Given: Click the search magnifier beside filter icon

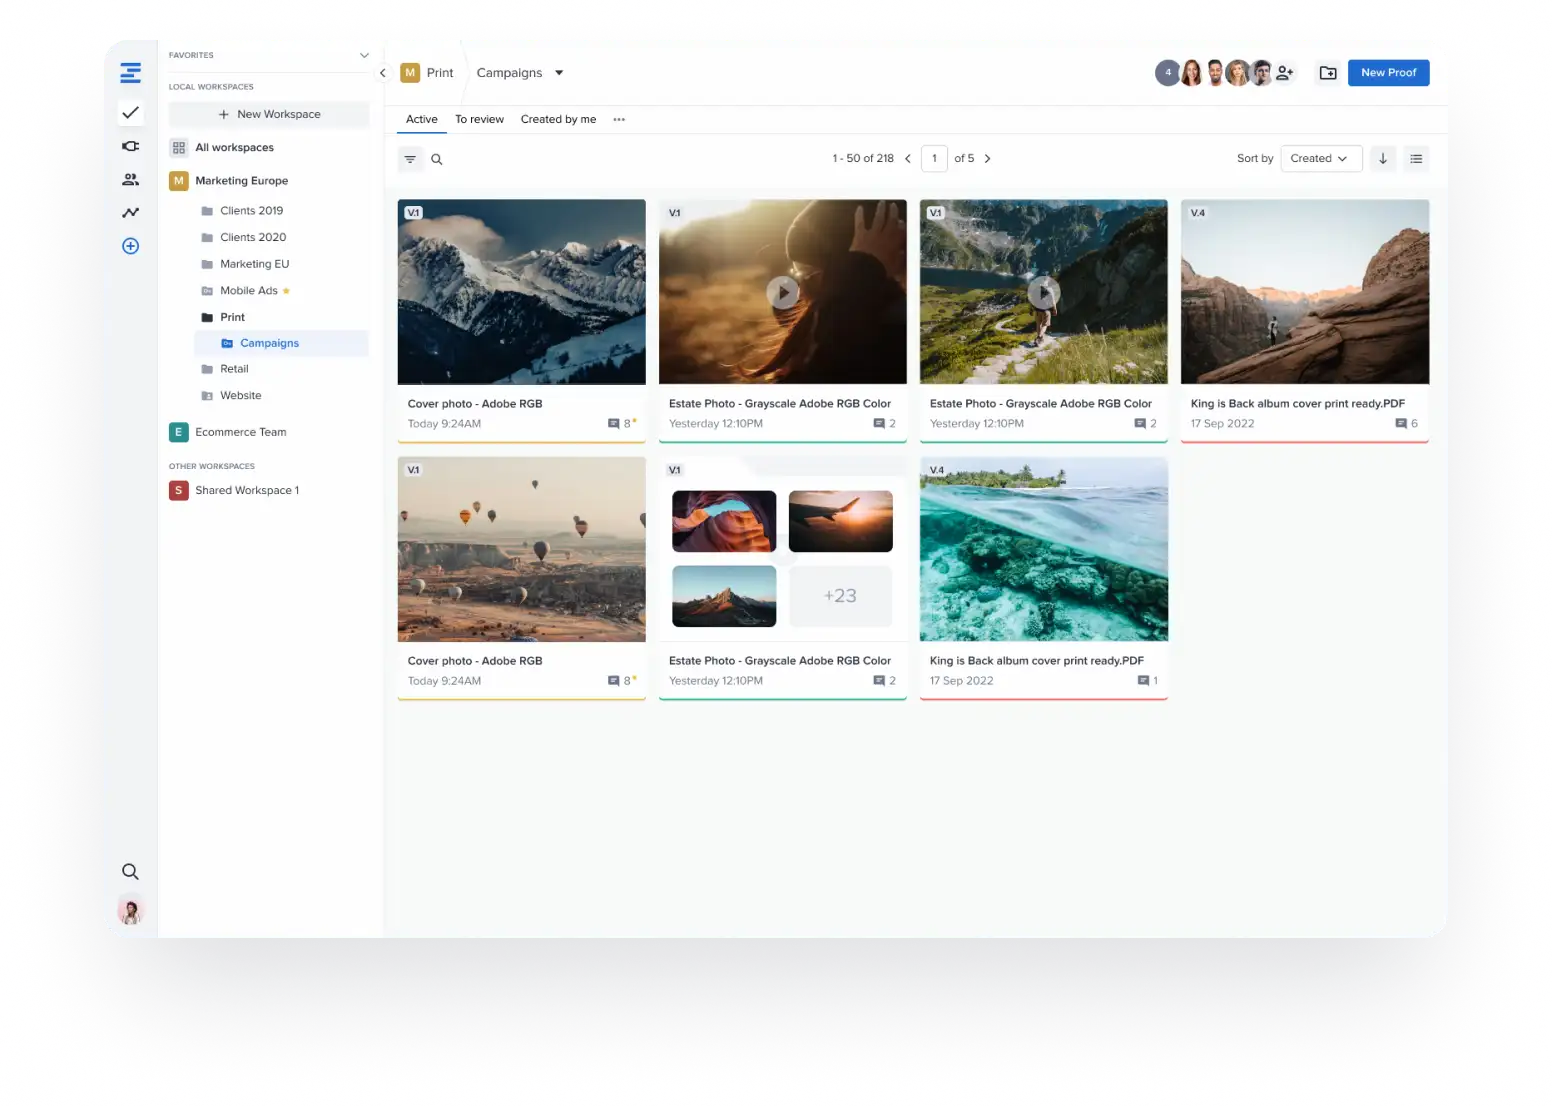Looking at the screenshot, I should 437,159.
